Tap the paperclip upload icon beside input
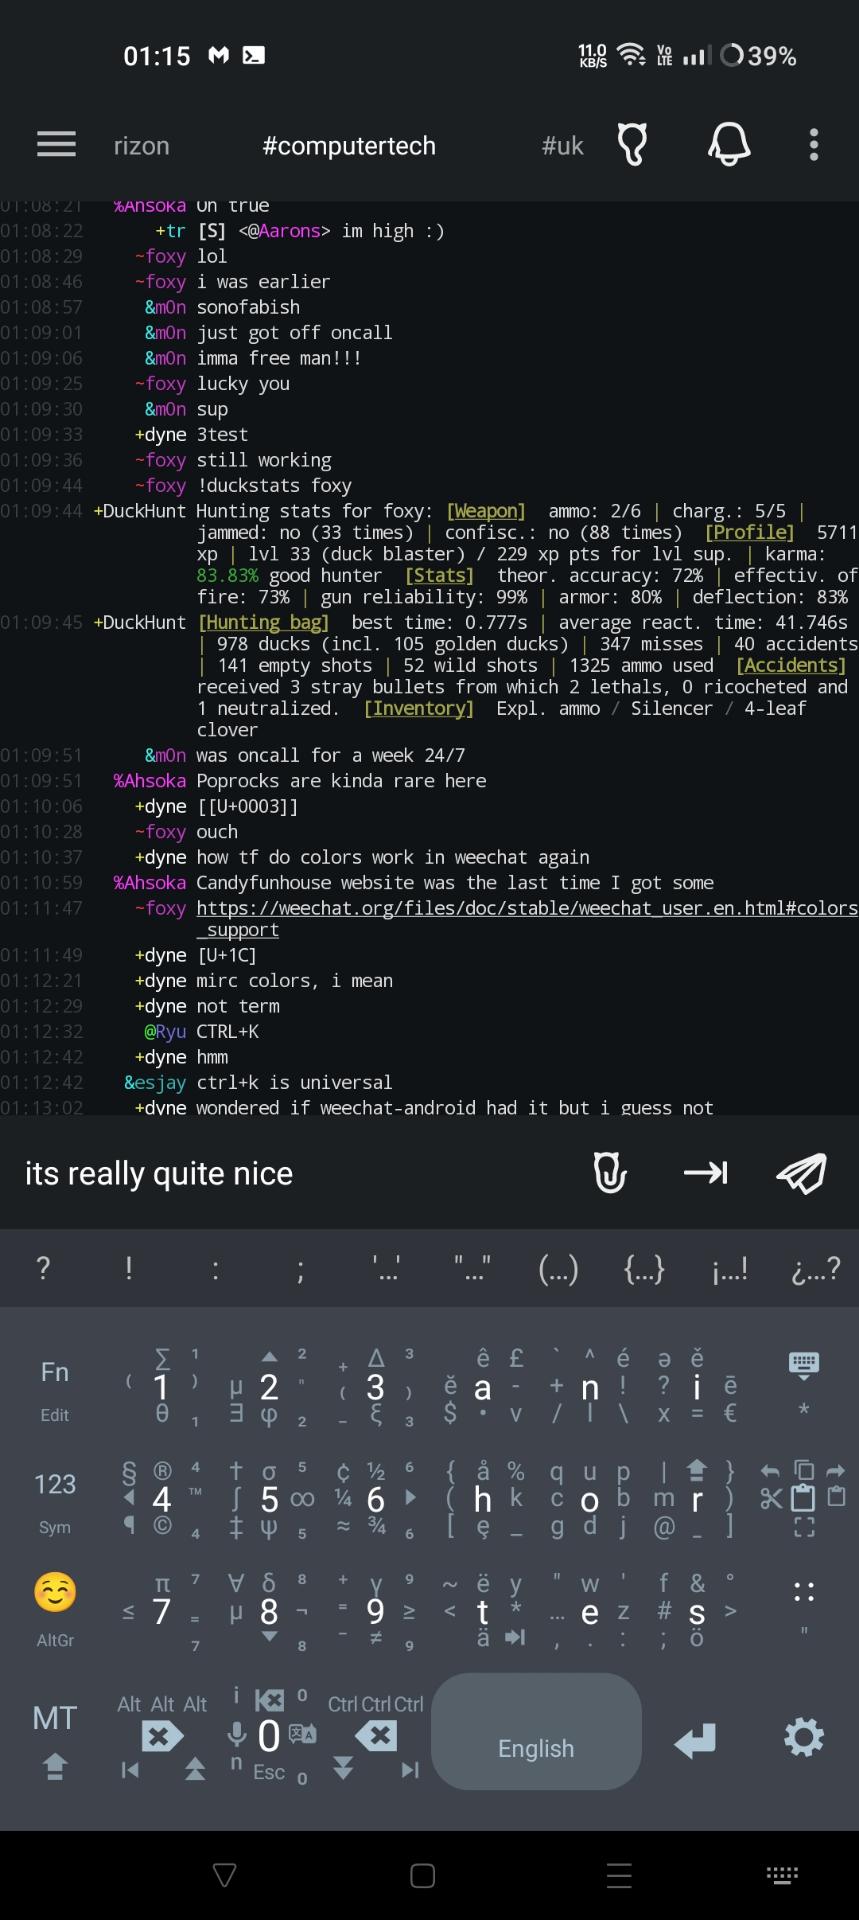This screenshot has width=859, height=1920. pyautogui.click(x=609, y=1173)
